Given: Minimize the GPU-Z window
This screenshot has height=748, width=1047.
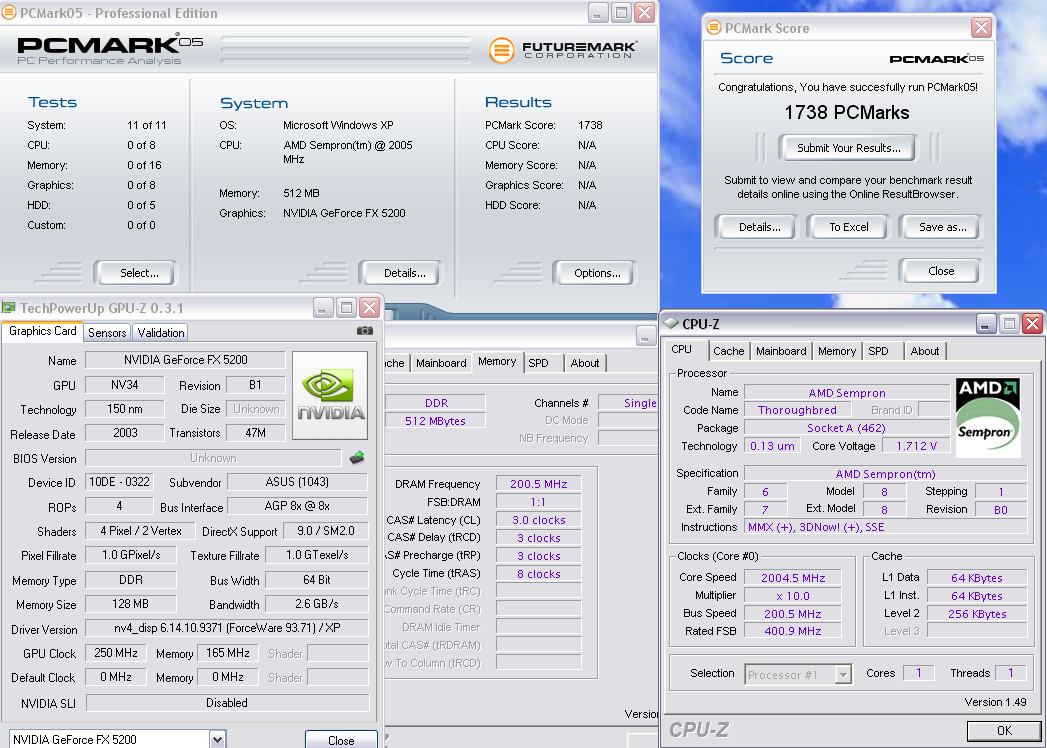Looking at the screenshot, I should coord(323,308).
